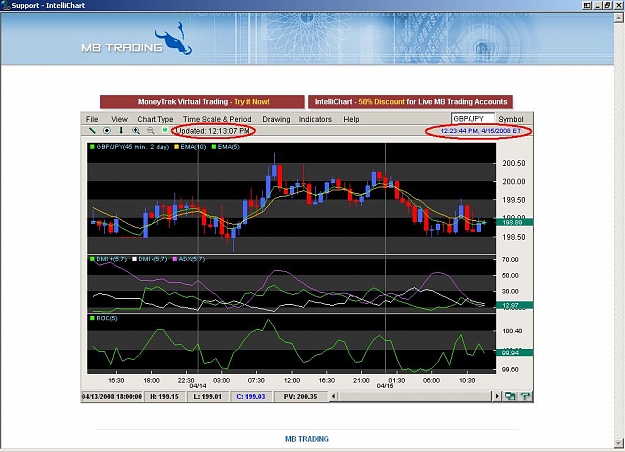Click the 12:23:44 PM date-time text
Image resolution: width=625 pixels, height=452 pixels.
[x=480, y=131]
